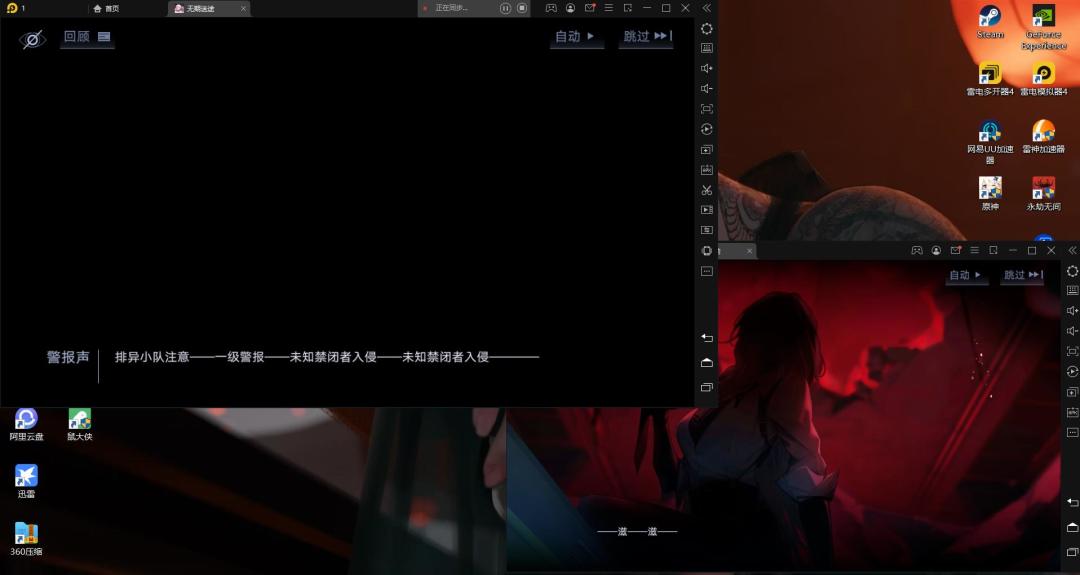Close the tab in second emulator title bar

(x=749, y=251)
